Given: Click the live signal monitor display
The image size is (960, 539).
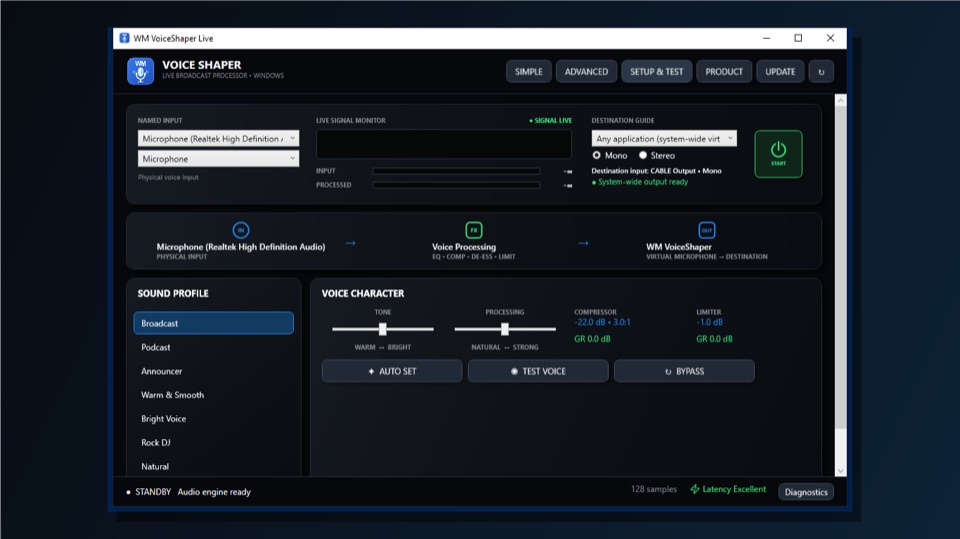Looking at the screenshot, I should click(x=444, y=145).
